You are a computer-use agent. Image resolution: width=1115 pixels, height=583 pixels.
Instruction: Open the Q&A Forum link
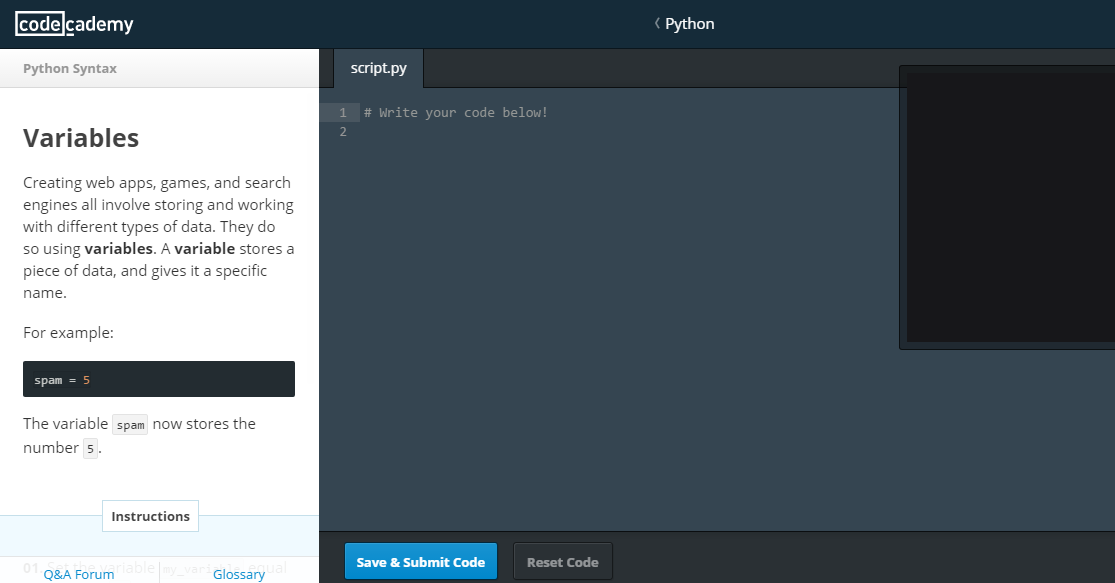pyautogui.click(x=79, y=574)
